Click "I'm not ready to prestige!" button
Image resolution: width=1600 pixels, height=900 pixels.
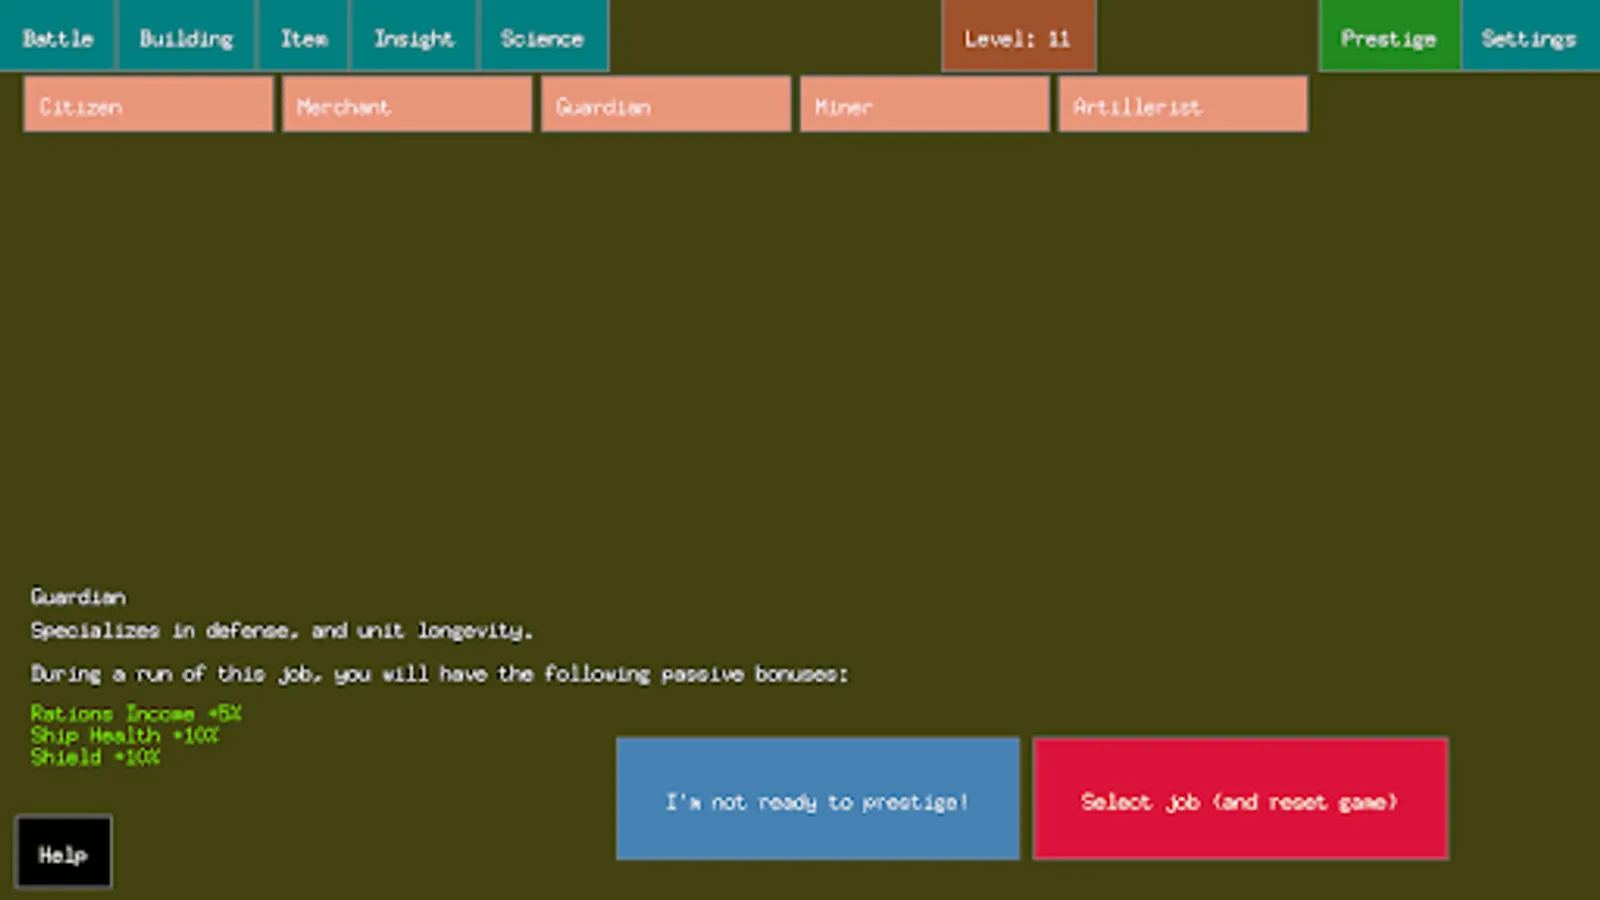point(818,799)
